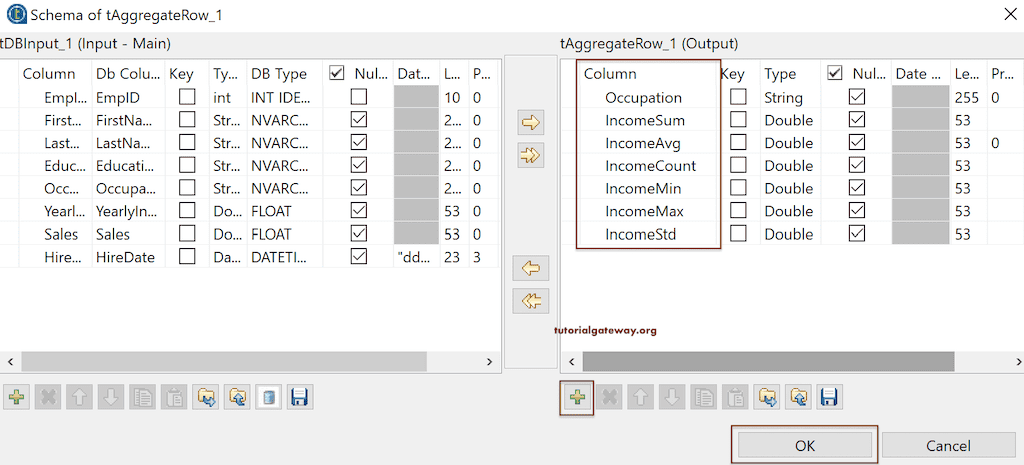Select the IncomeSum column name cell
This screenshot has height=465, width=1024.
coord(645,121)
